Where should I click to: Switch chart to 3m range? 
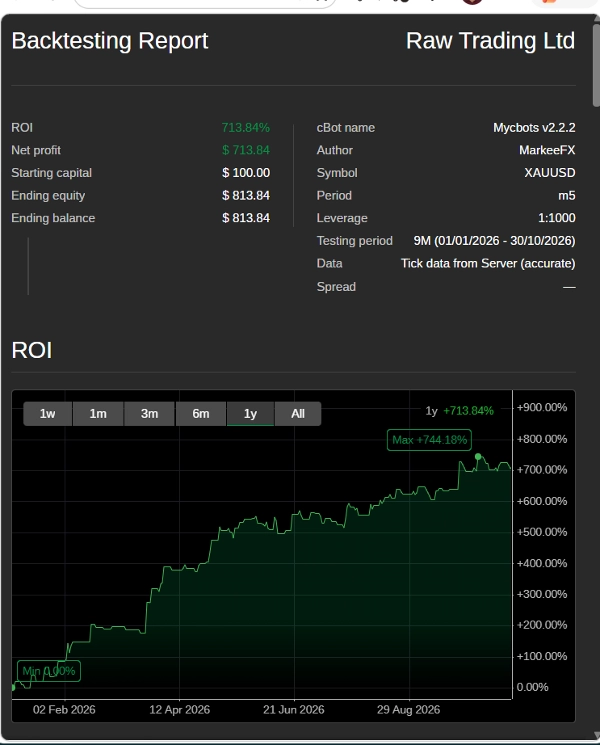[x=149, y=414]
